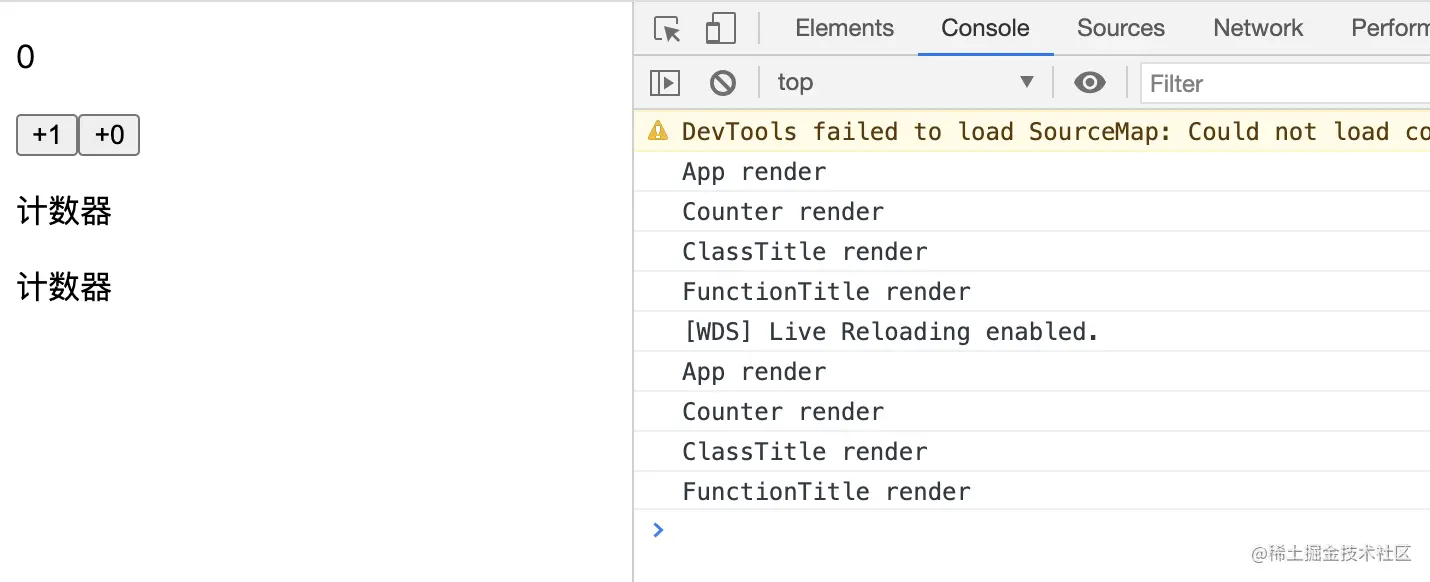The height and width of the screenshot is (582, 1430).
Task: Click the last "FunctionTitle render" log entry
Action: 826,492
